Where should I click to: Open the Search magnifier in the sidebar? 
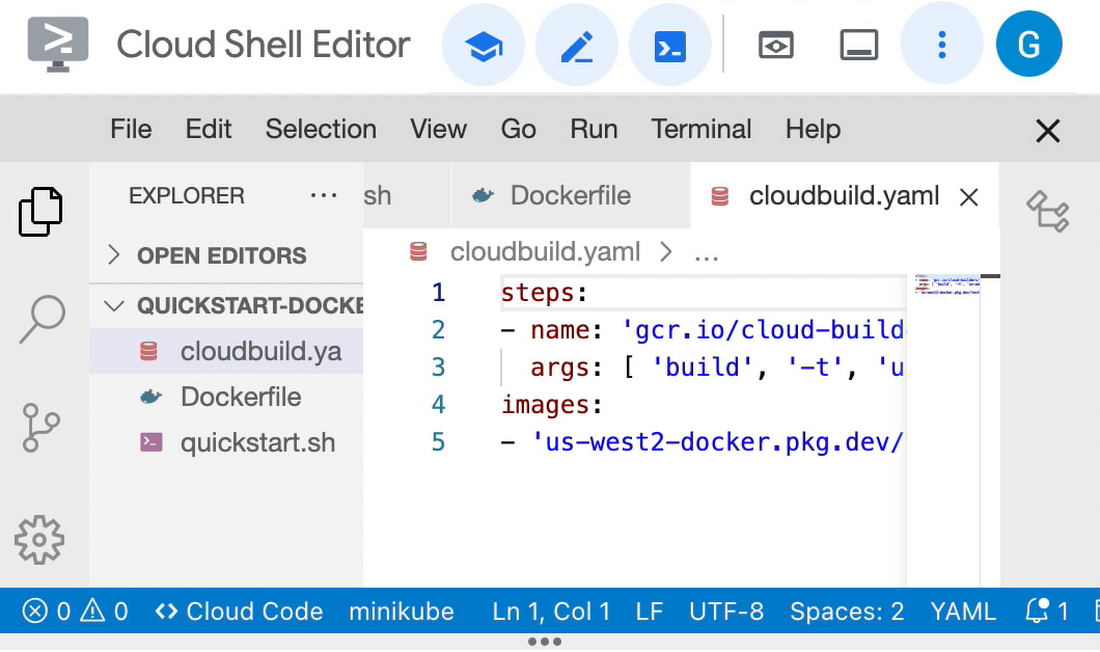coord(42,319)
